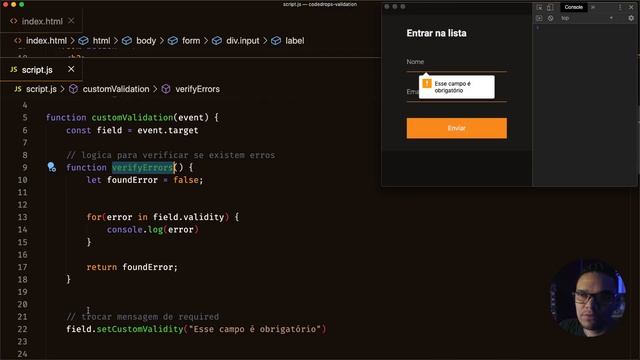
Task: Focus the Email input field
Action: pos(456,93)
